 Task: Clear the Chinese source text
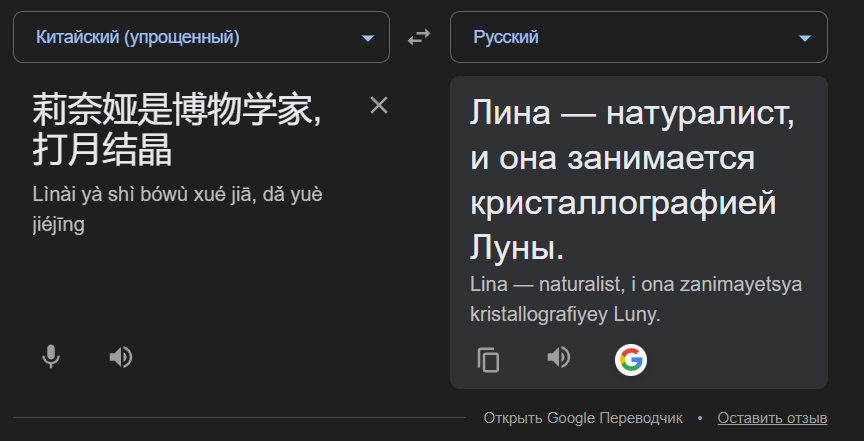pyautogui.click(x=379, y=105)
